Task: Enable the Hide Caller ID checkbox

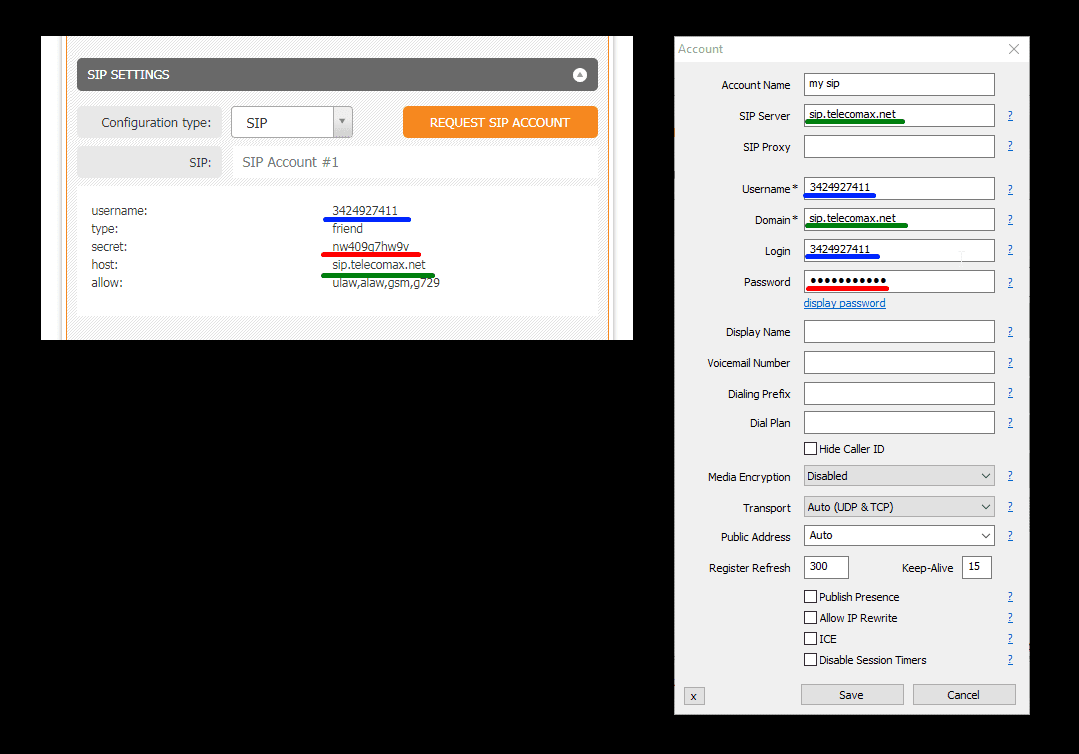Action: (x=811, y=449)
